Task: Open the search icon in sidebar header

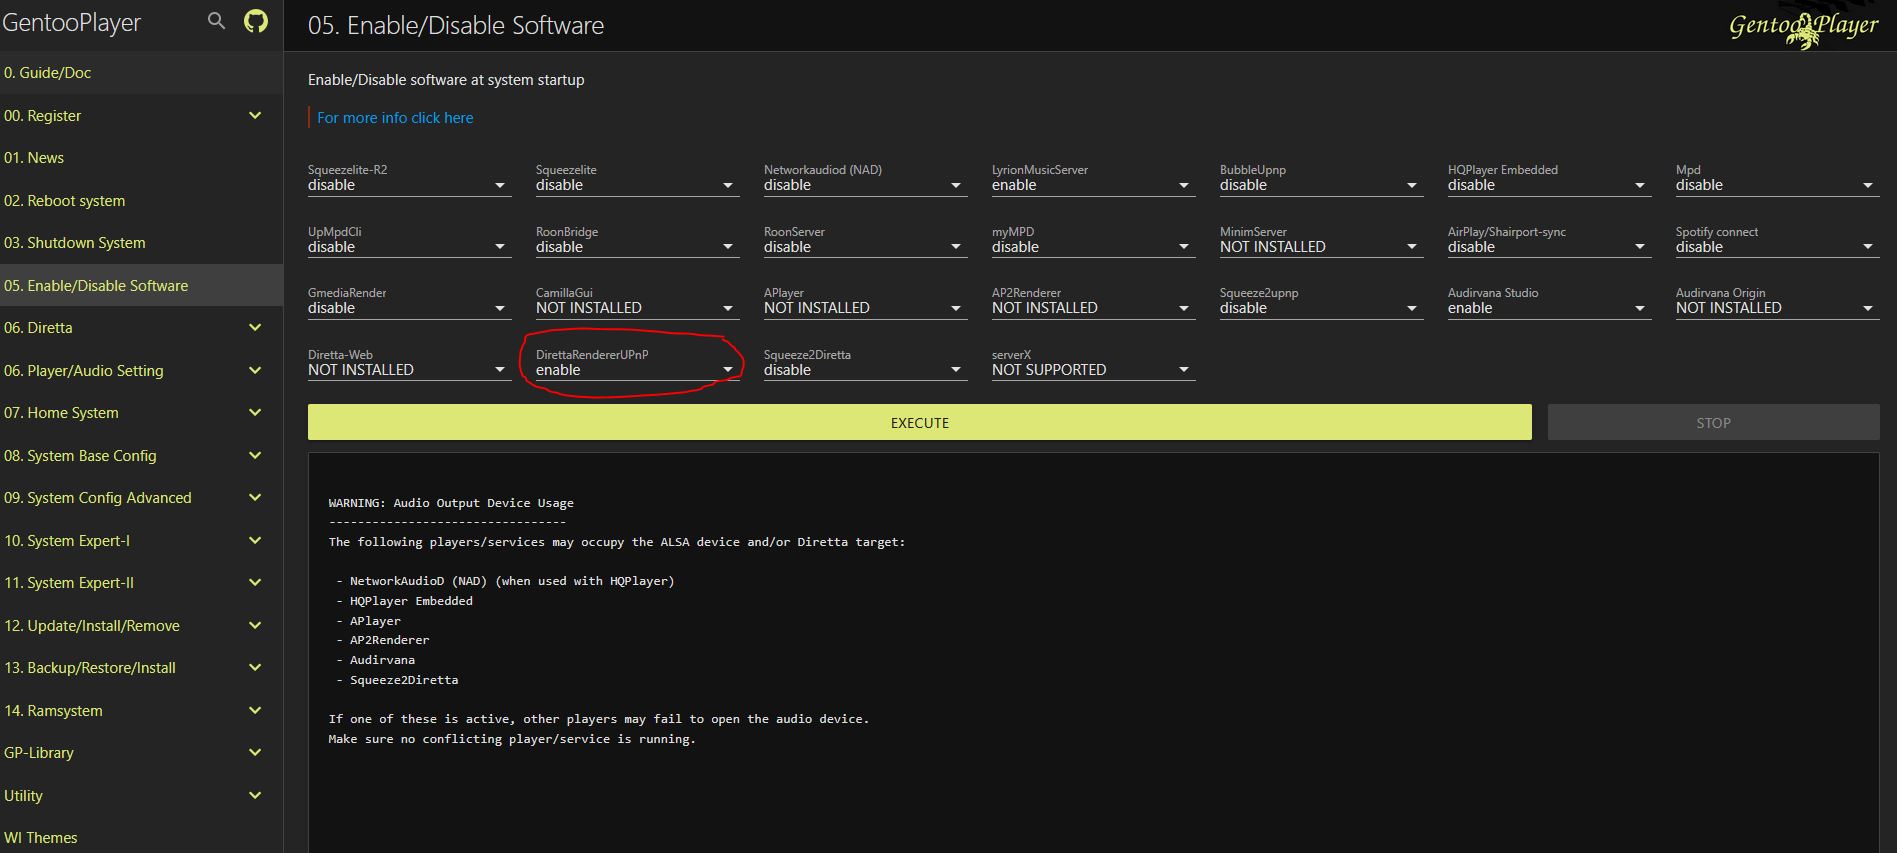Action: 216,21
